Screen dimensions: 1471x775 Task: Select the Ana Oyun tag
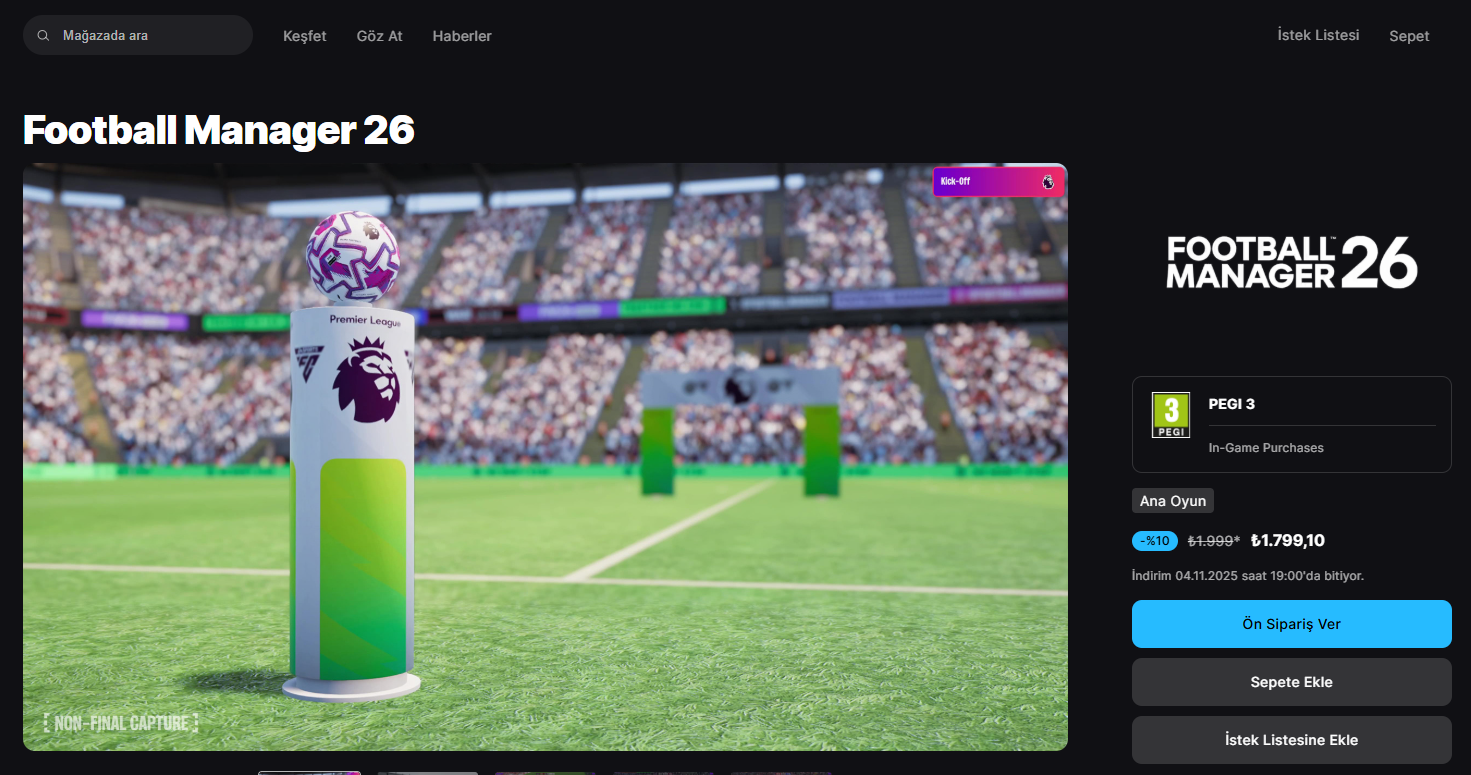click(1173, 501)
